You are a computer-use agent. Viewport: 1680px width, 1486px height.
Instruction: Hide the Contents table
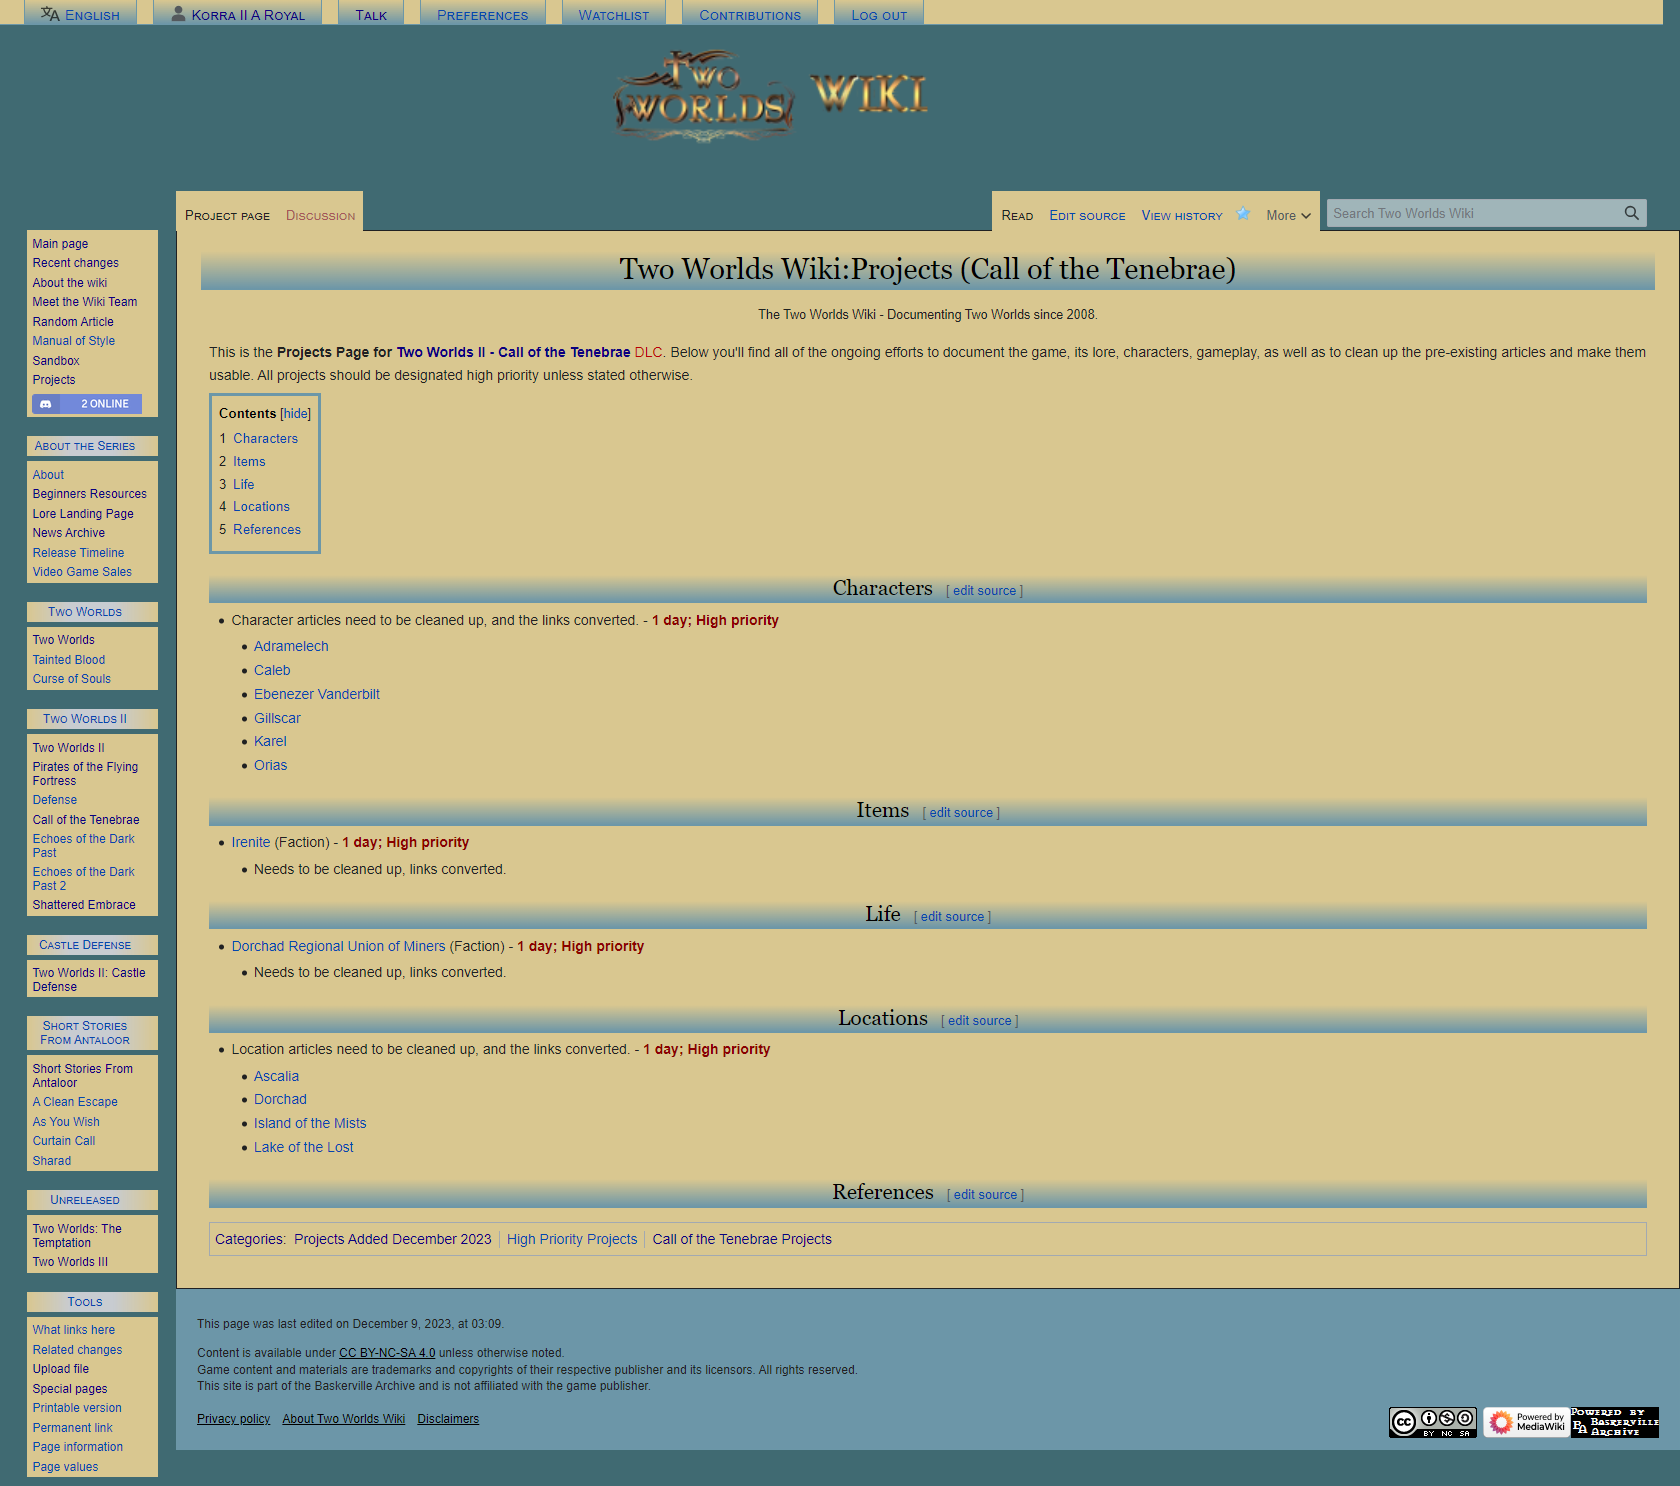[x=296, y=414]
